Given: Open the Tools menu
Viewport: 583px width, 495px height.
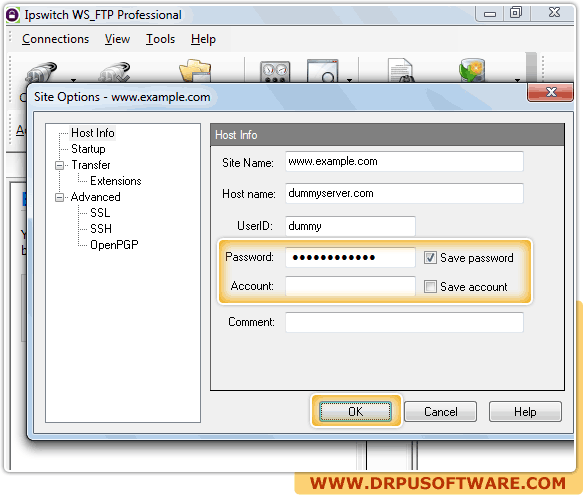Looking at the screenshot, I should pyautogui.click(x=160, y=39).
